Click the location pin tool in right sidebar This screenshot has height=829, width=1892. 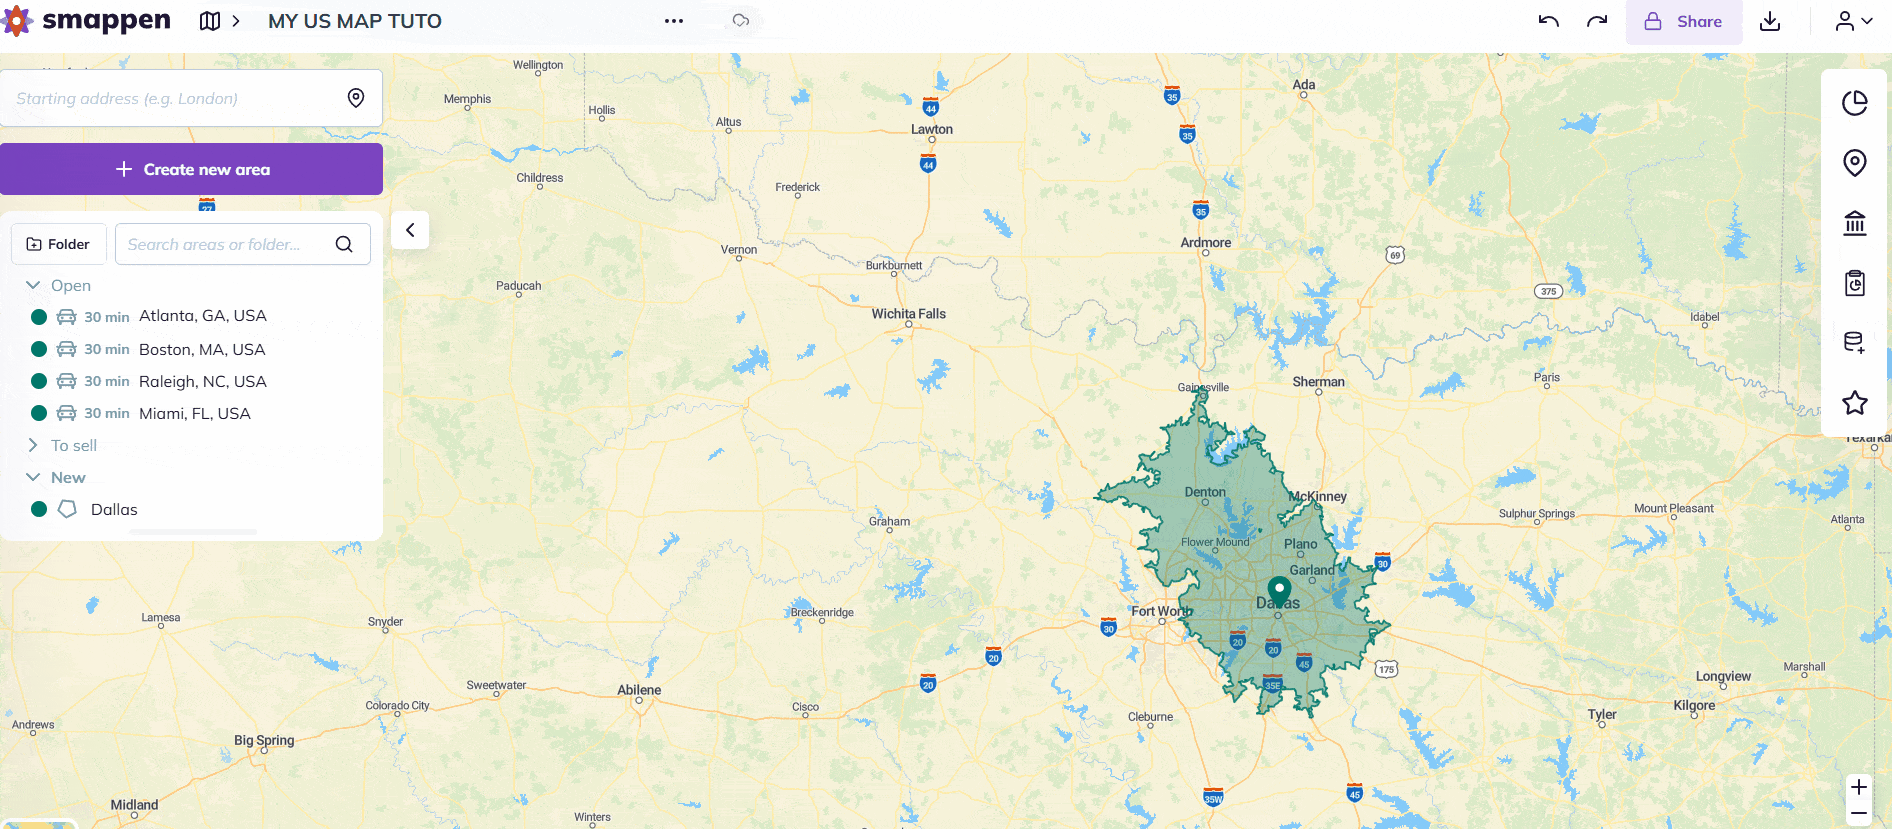1854,163
